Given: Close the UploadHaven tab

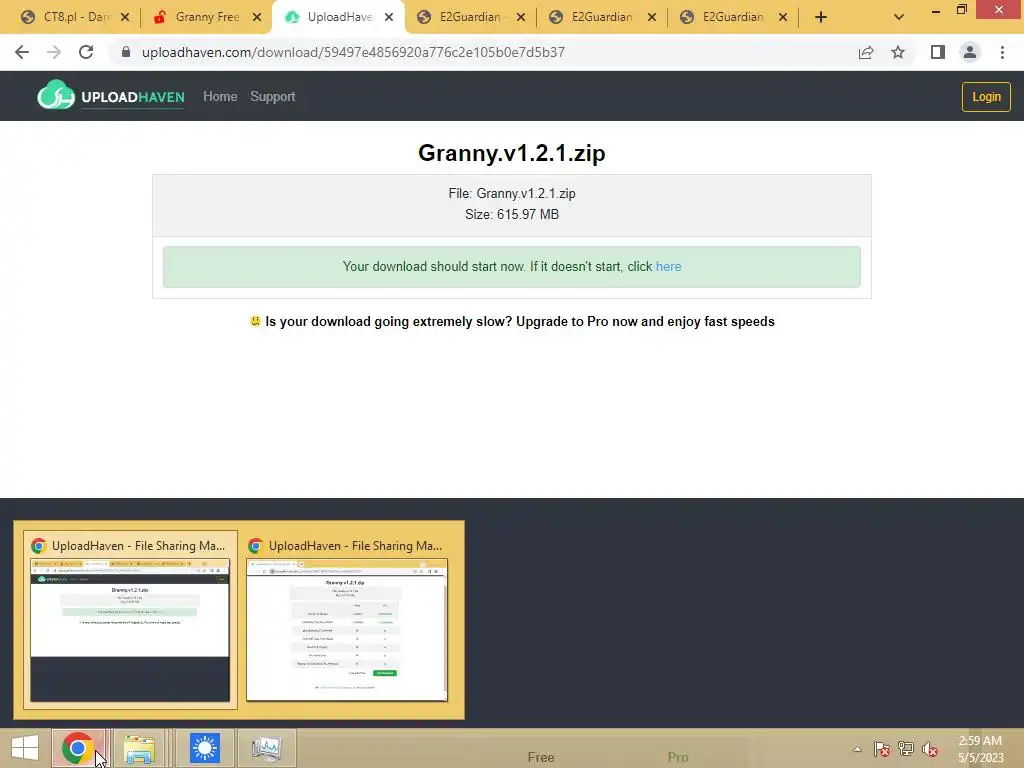Looking at the screenshot, I should pyautogui.click(x=389, y=18).
